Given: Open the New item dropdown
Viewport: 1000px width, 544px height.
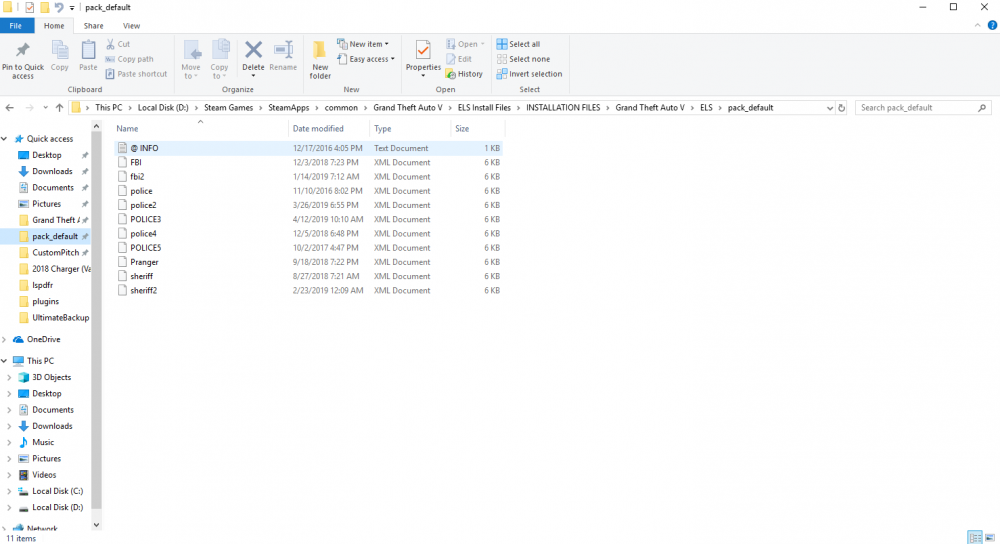Looking at the screenshot, I should 363,44.
